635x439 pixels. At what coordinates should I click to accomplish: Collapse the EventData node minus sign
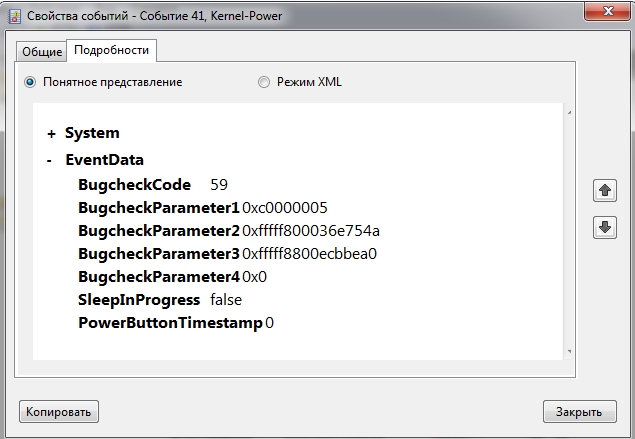[x=50, y=160]
